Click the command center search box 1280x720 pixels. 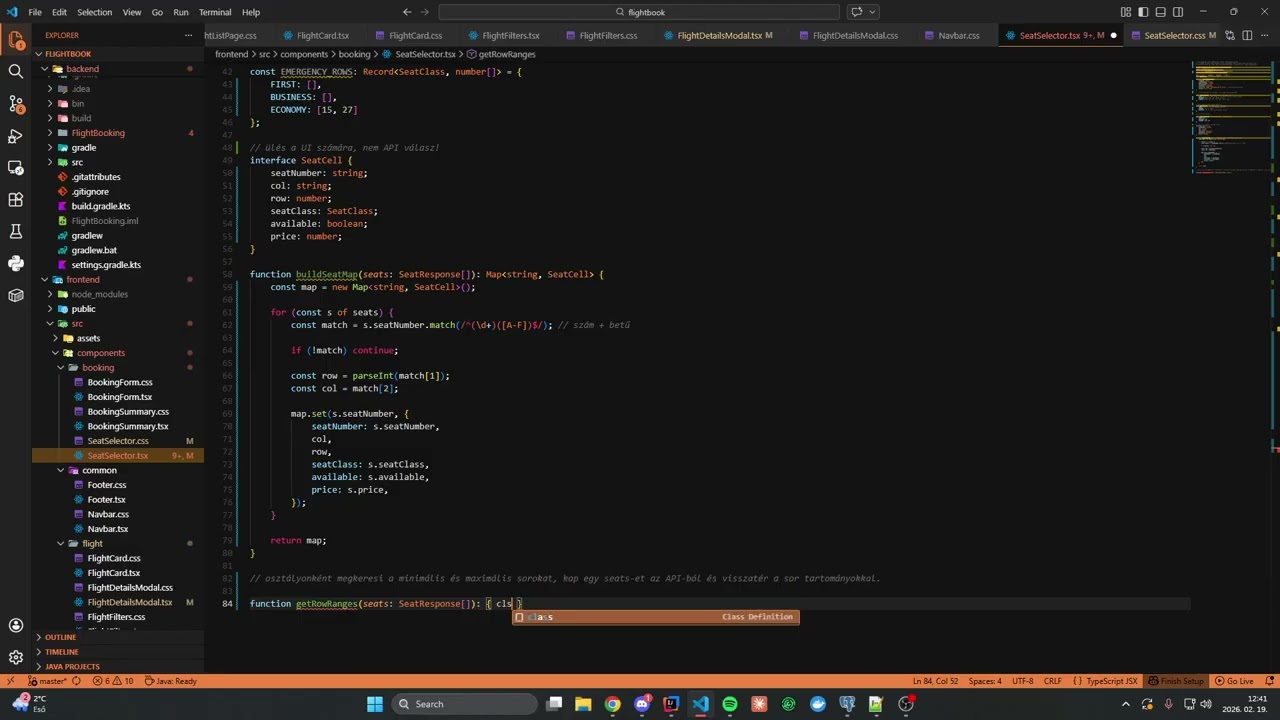point(639,12)
